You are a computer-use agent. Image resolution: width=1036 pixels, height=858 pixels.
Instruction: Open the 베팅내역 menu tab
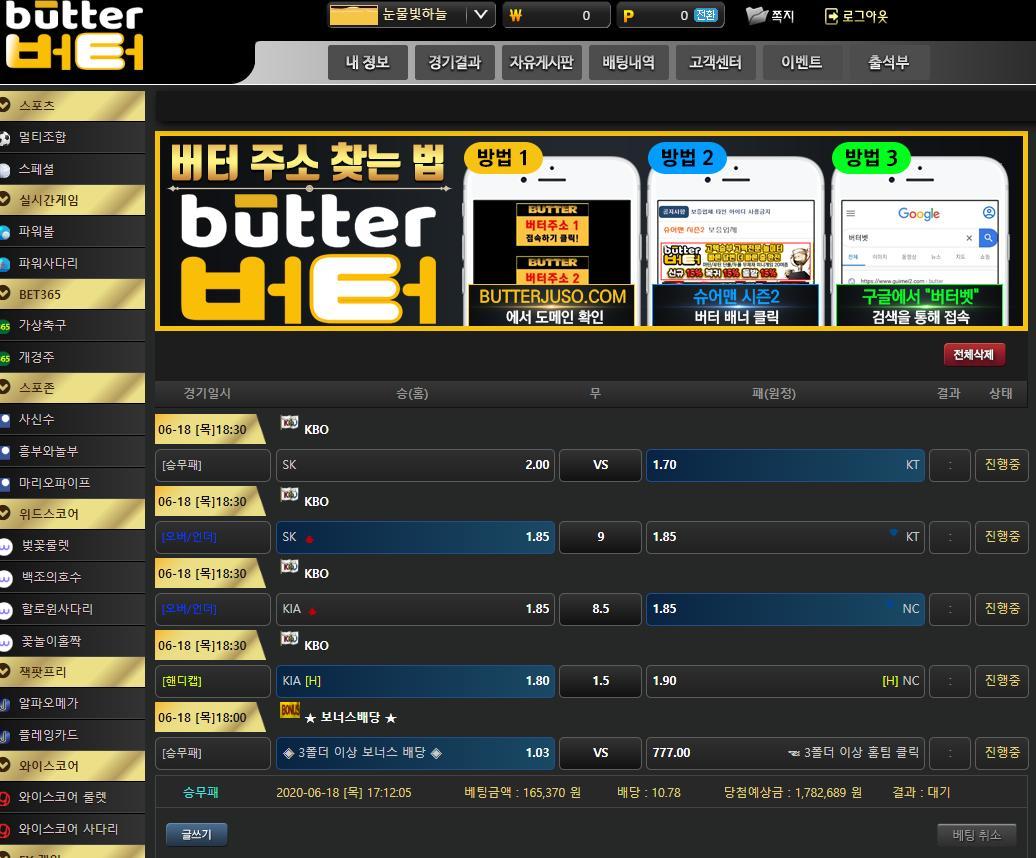(x=628, y=62)
